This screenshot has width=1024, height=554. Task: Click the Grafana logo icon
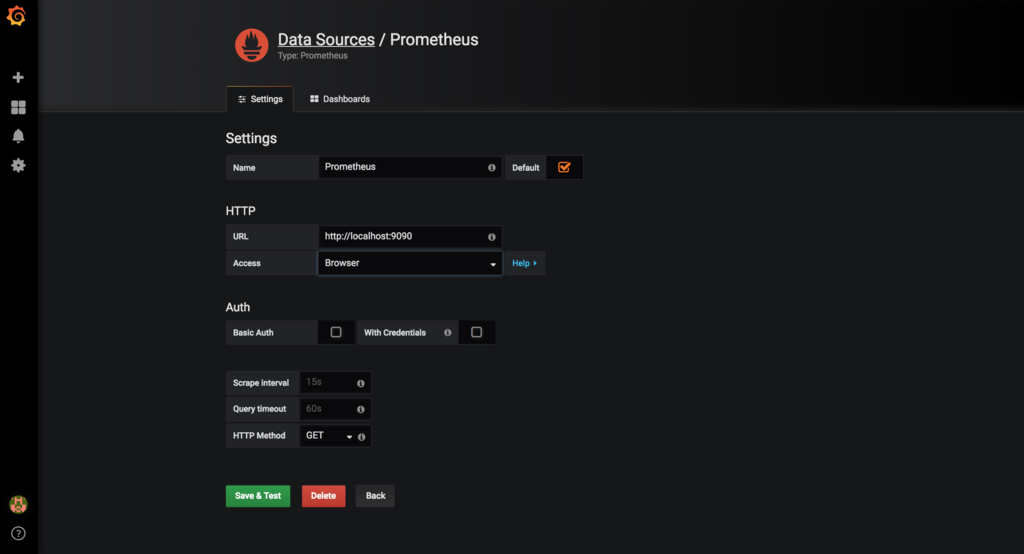pos(16,16)
